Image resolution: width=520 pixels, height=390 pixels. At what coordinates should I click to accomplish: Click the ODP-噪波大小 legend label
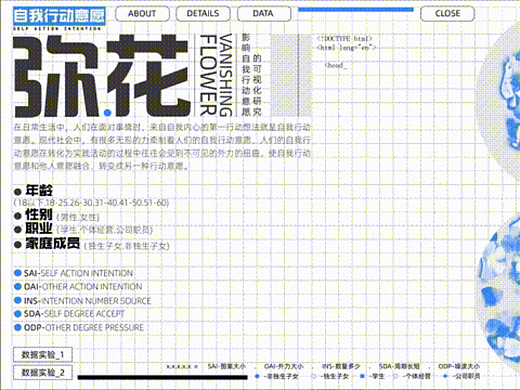[459, 366]
